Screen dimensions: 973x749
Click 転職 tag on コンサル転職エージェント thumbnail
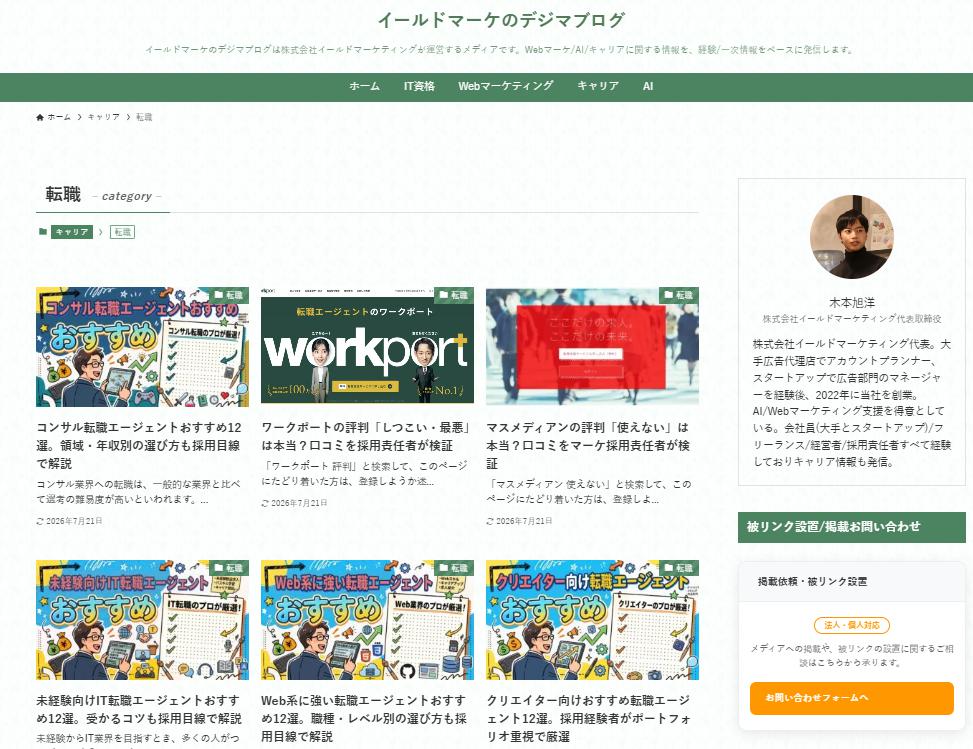coord(228,295)
